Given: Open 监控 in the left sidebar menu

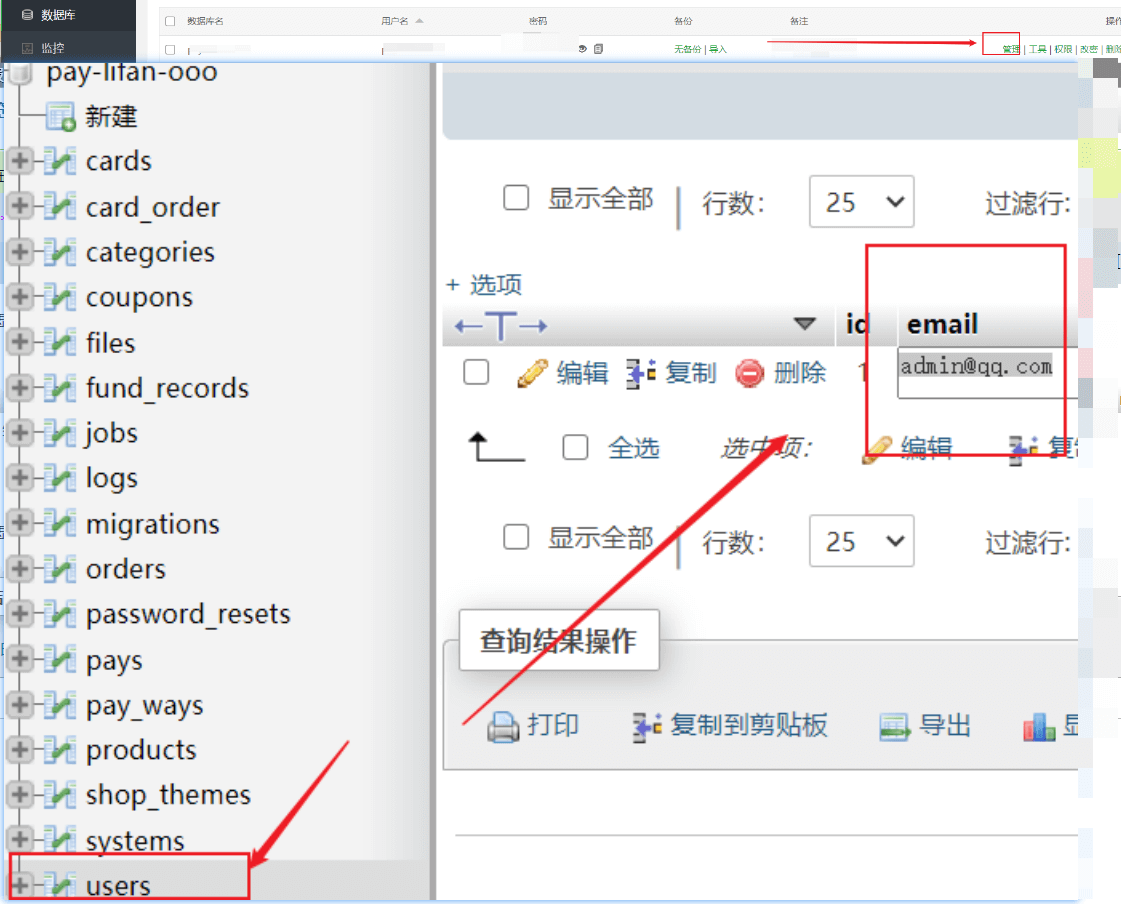Looking at the screenshot, I should 52,47.
